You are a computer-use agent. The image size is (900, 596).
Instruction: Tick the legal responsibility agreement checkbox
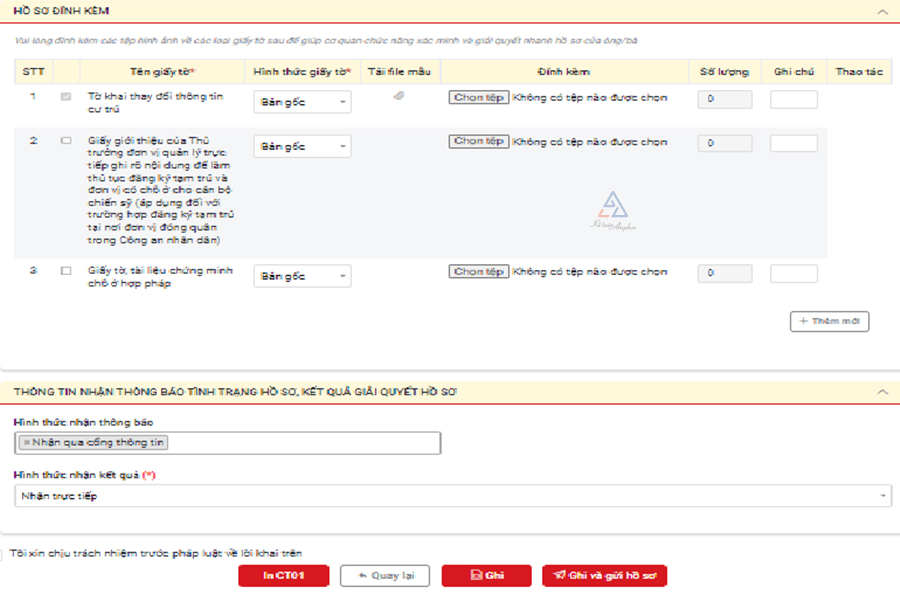click(x=4, y=554)
